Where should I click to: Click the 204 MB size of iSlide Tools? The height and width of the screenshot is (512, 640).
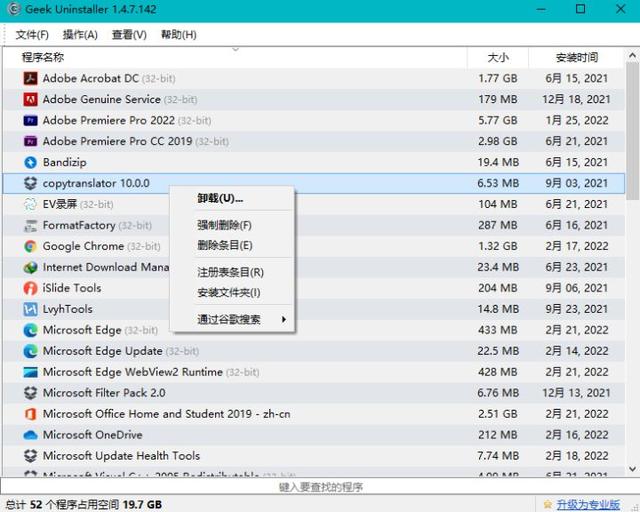click(498, 288)
